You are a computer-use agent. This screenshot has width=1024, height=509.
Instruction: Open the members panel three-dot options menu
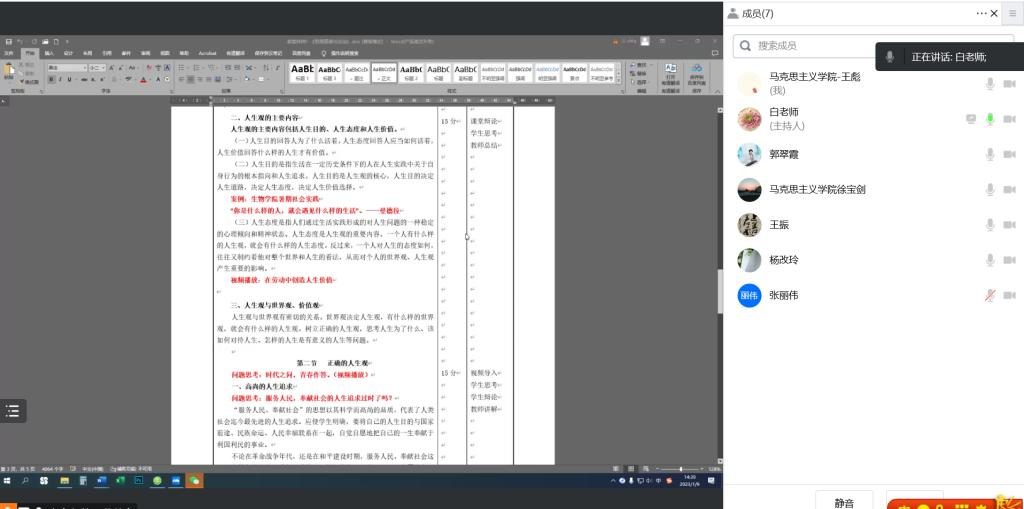point(981,13)
